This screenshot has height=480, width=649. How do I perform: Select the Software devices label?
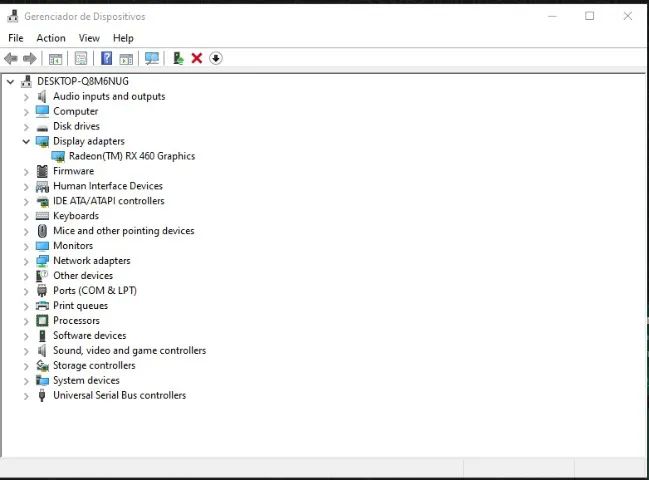[x=89, y=336]
